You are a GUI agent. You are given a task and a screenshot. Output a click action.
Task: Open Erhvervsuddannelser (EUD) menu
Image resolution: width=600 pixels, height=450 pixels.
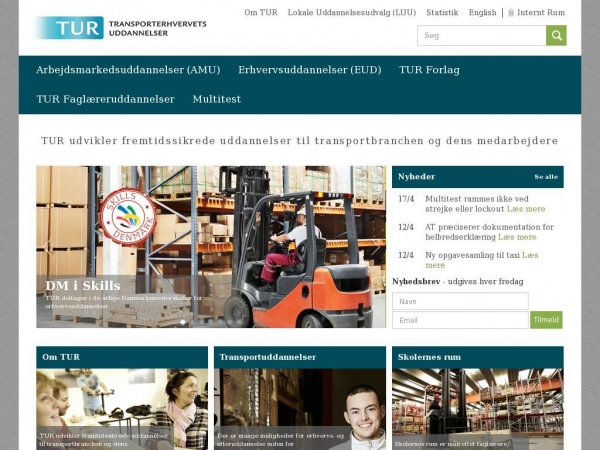point(310,70)
